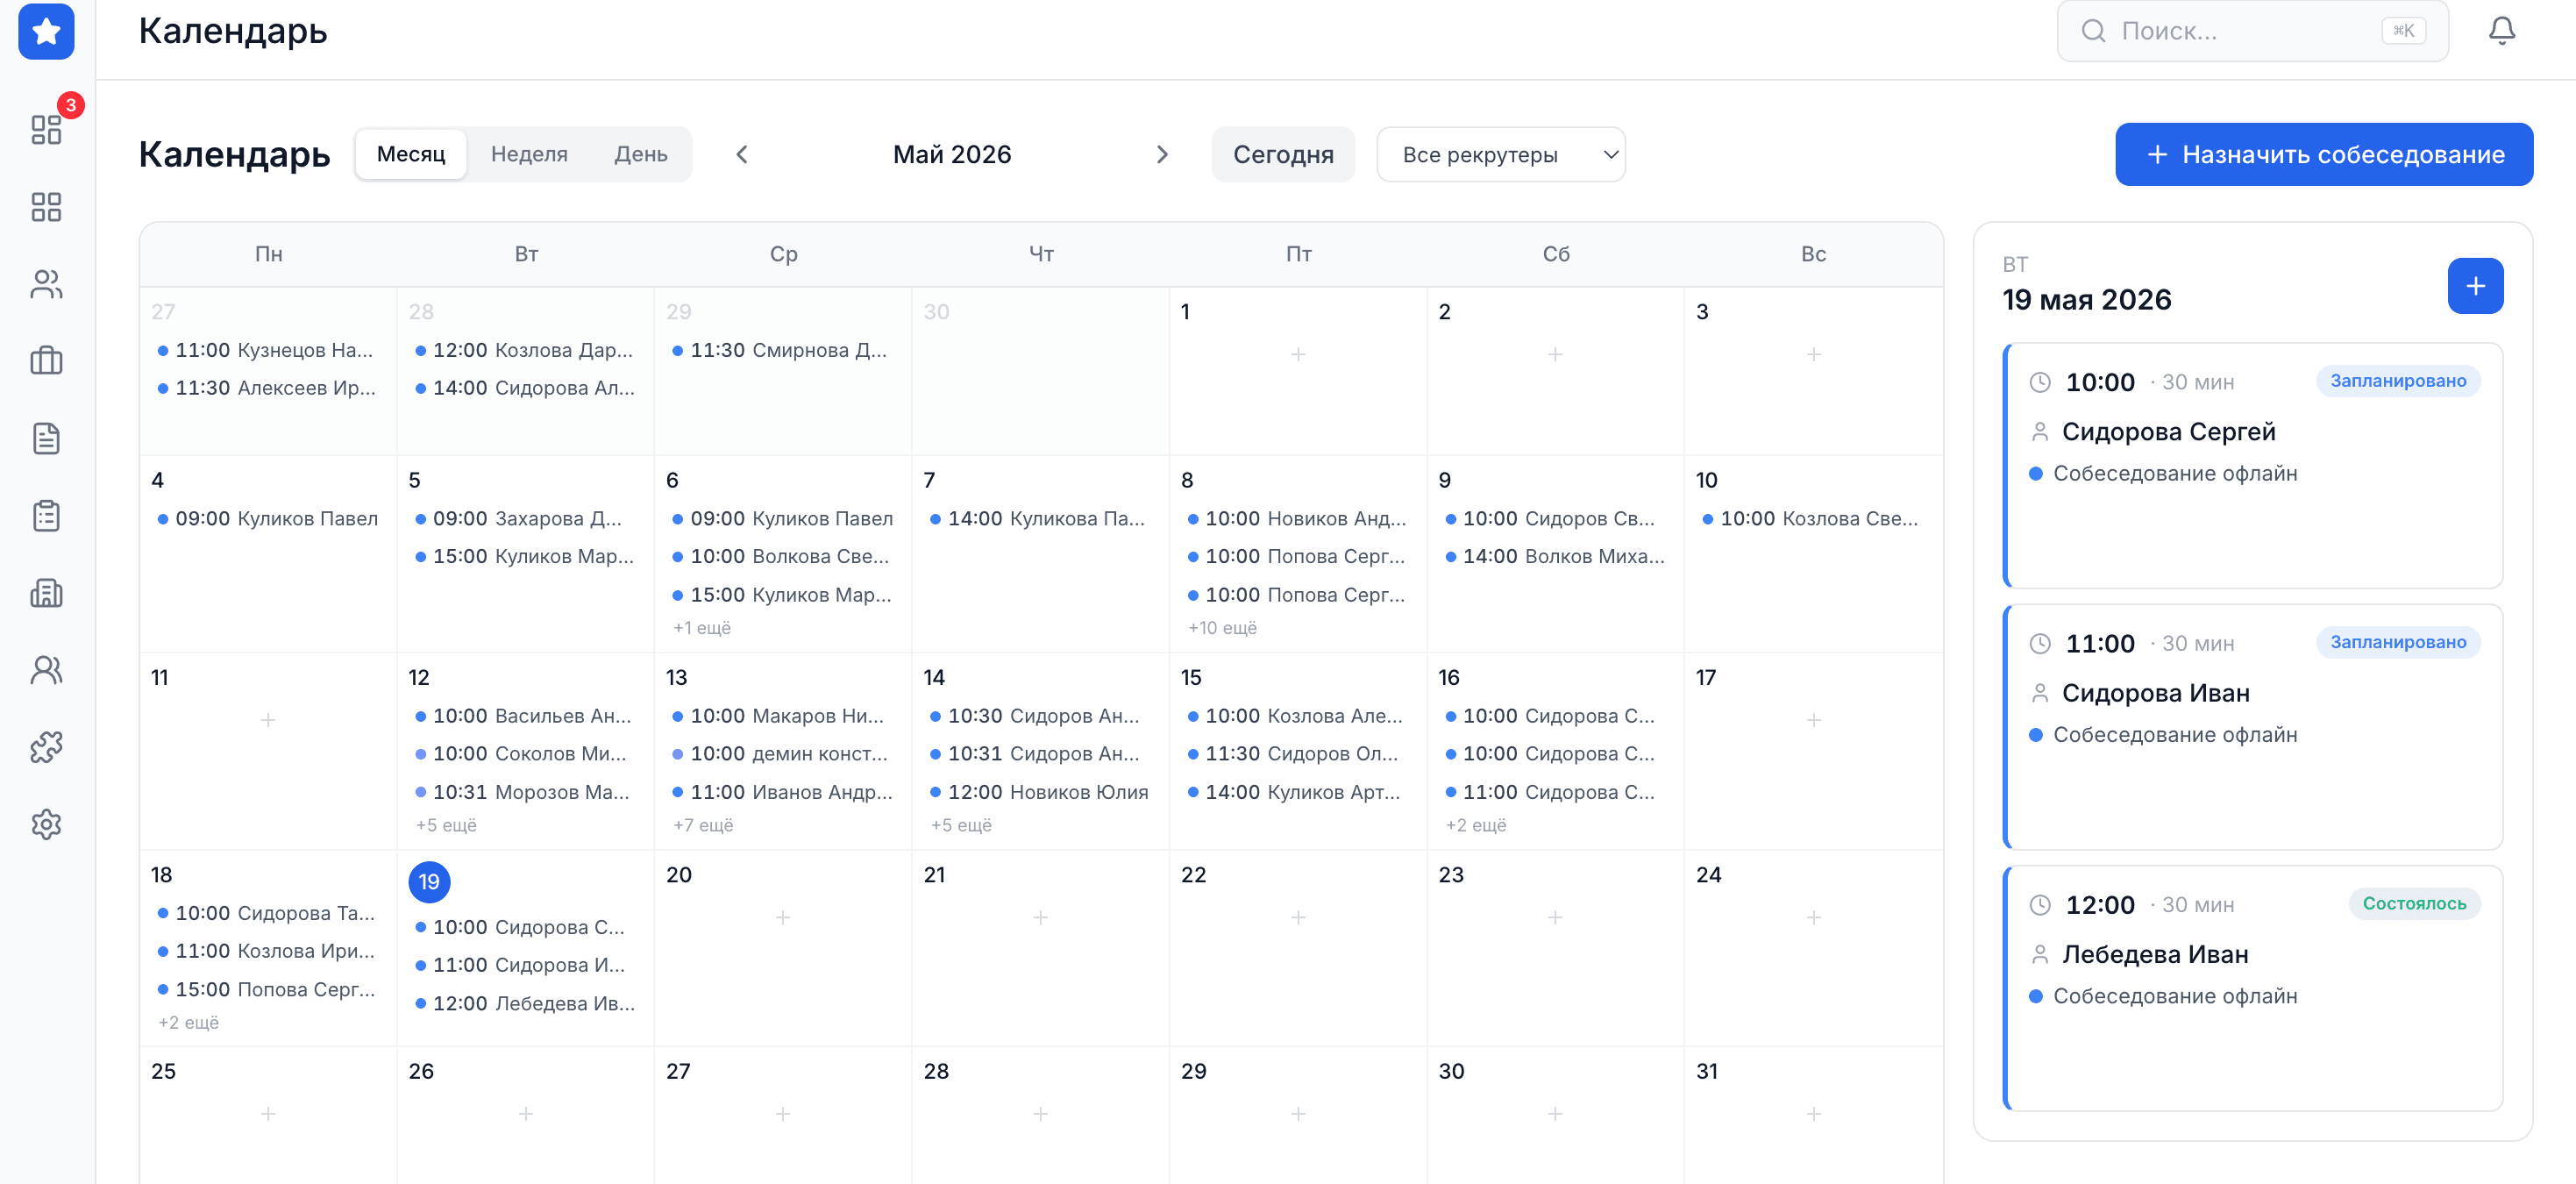Expand +2 ещё on May 18

[x=188, y=1022]
